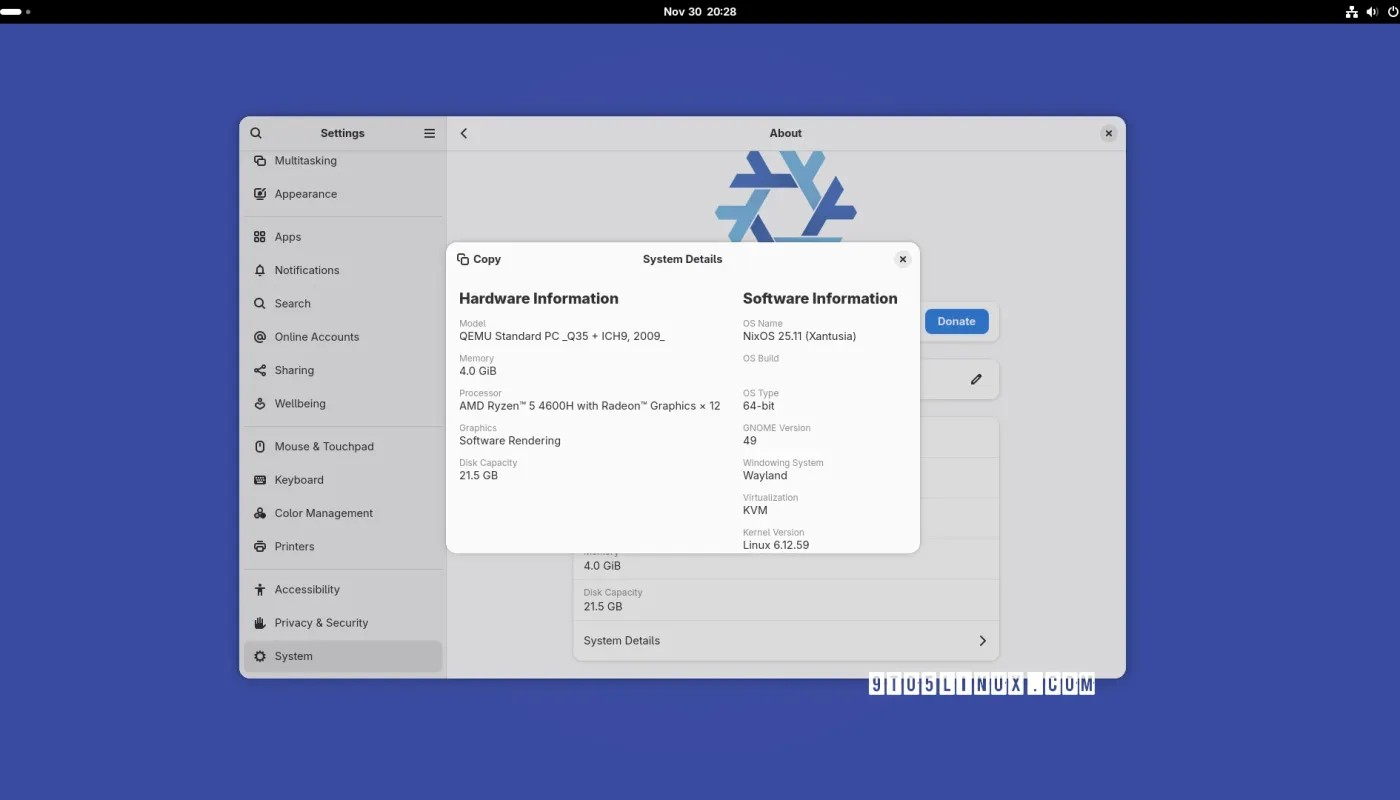Open Wellbeing settings via the hand icon
1400x800 pixels.
[x=259, y=403]
